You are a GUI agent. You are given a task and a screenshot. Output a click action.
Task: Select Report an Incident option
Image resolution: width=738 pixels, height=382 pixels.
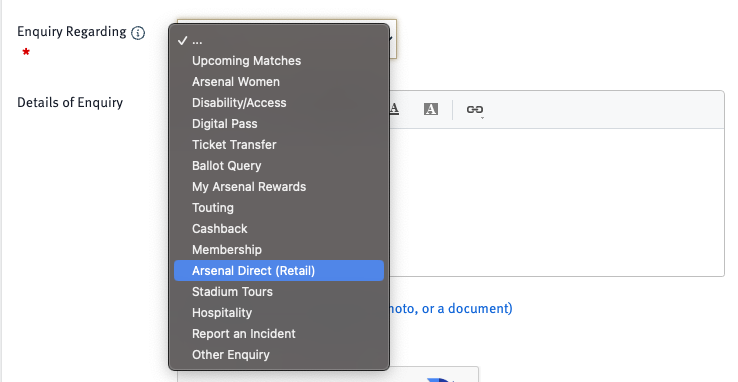[x=279, y=334]
